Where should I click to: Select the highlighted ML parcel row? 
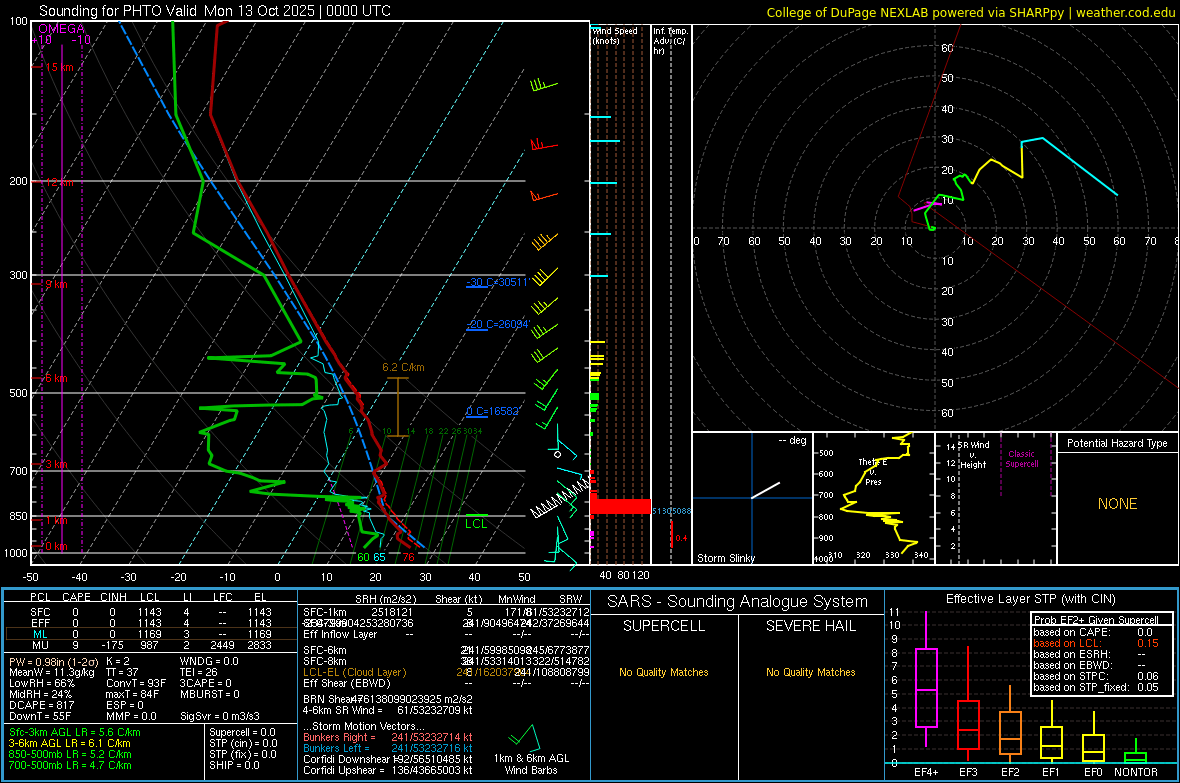[151, 634]
